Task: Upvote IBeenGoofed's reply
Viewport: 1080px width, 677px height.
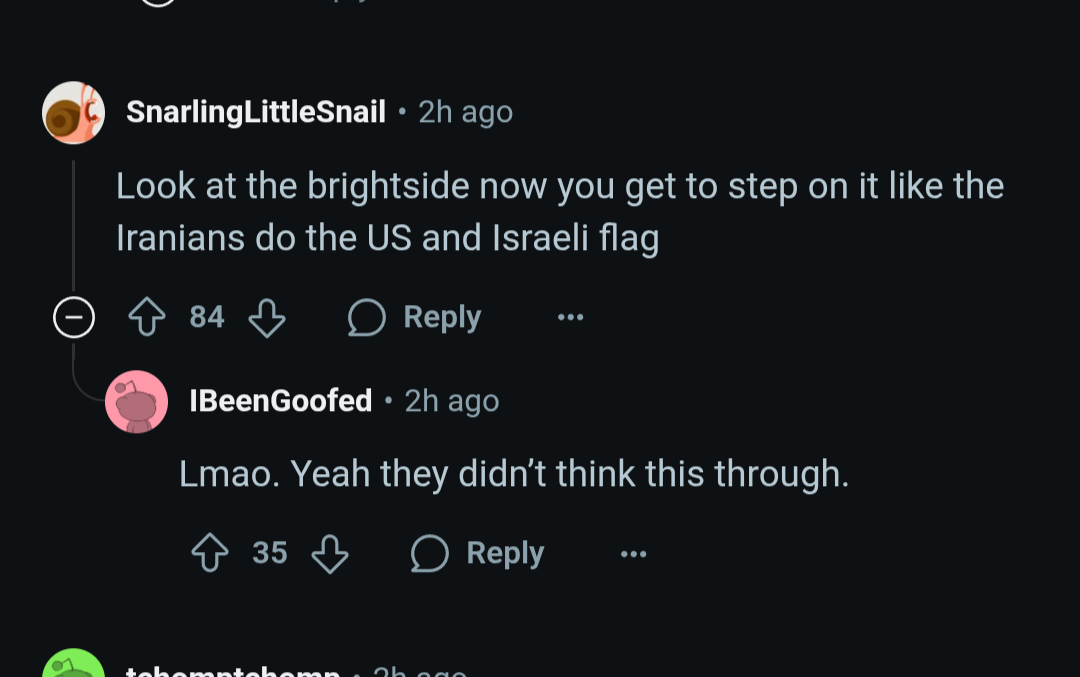Action: pyautogui.click(x=210, y=553)
